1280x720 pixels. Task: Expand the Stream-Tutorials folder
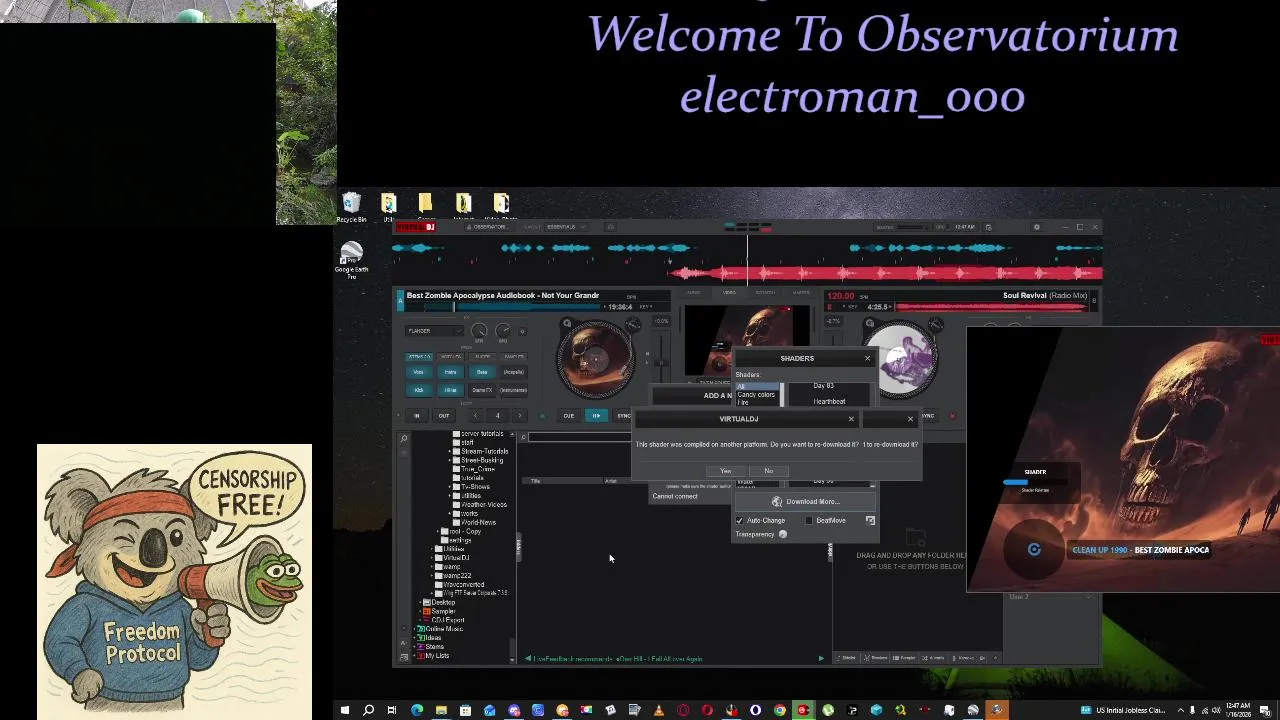pos(451,451)
